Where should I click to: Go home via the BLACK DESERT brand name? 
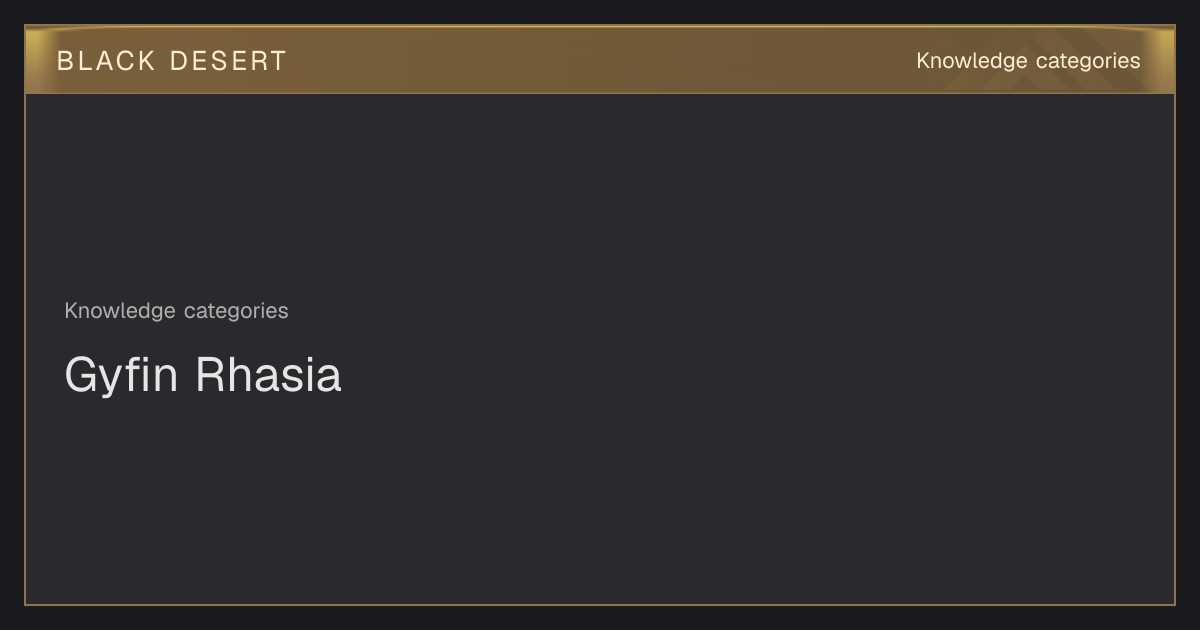click(x=171, y=61)
